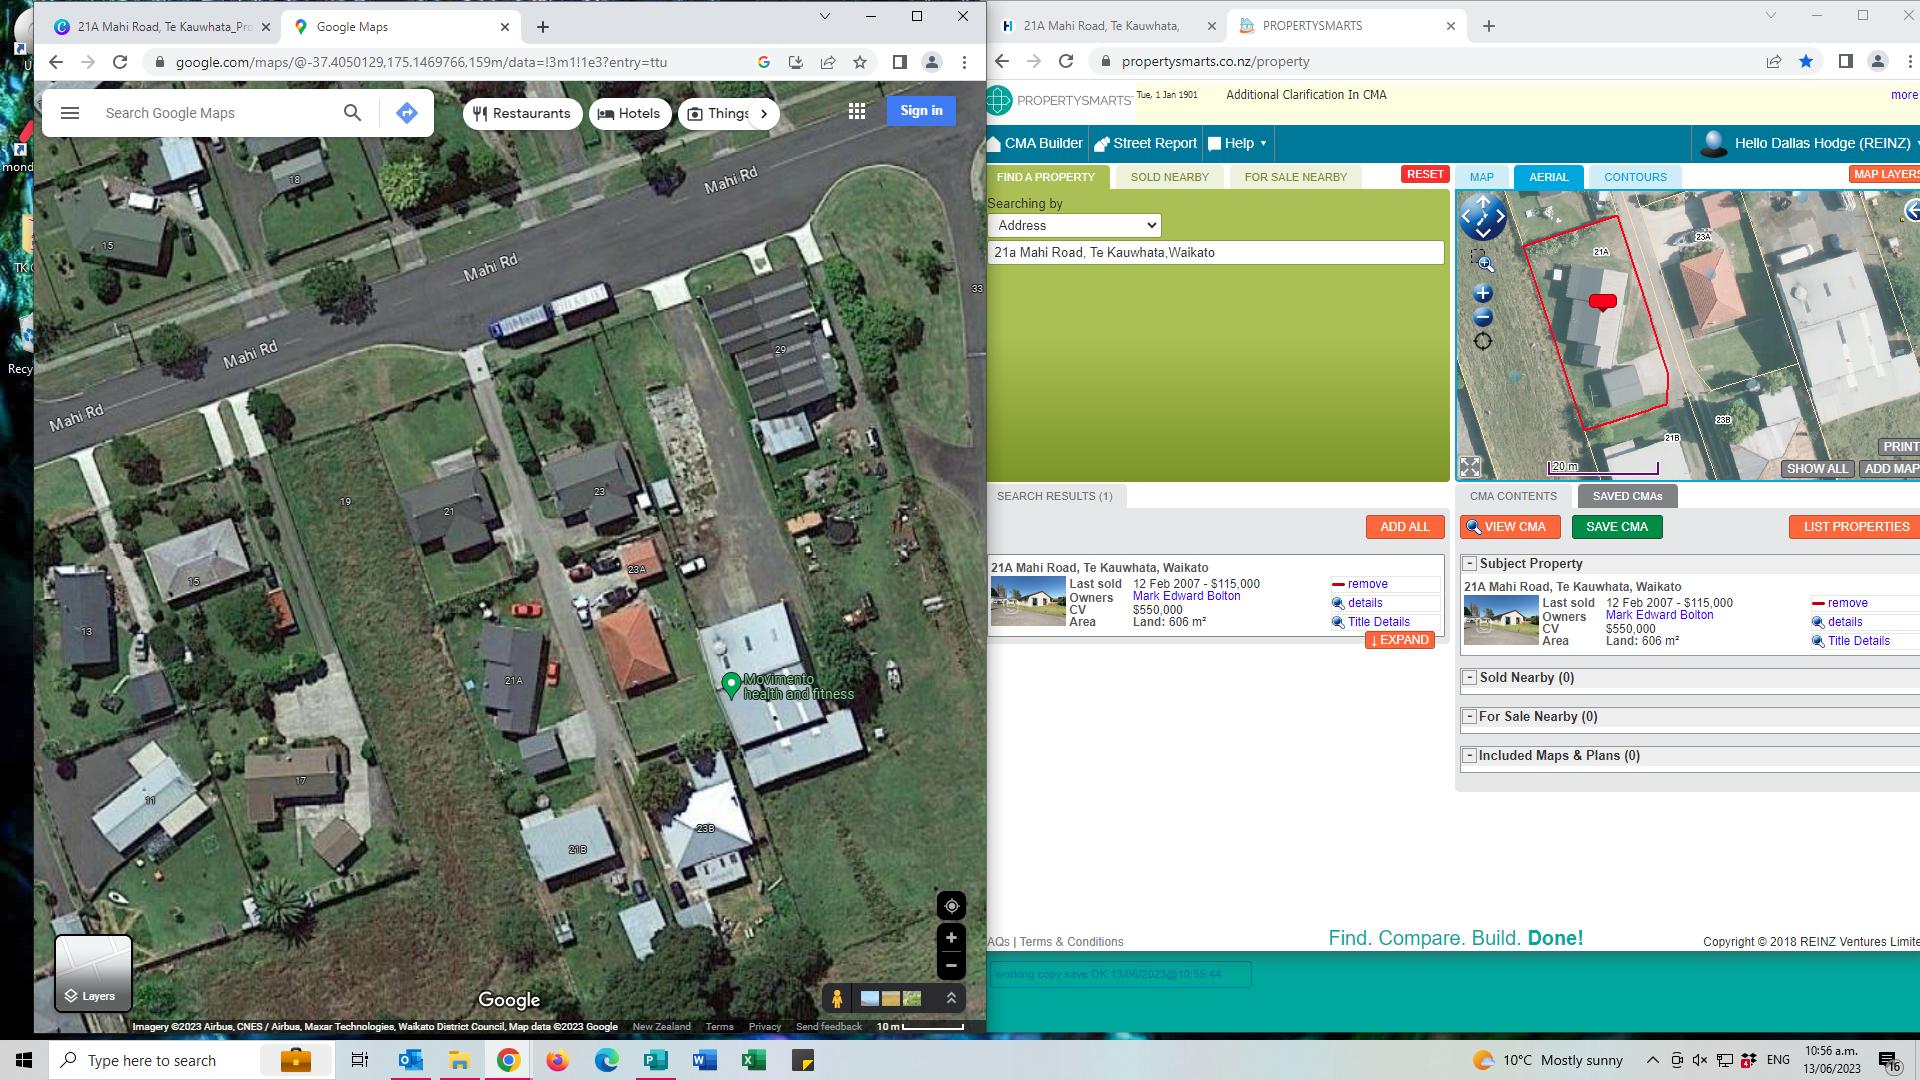Select the zoom-to-area box tool
Viewport: 1920px width, 1080px height.
[x=1483, y=262]
